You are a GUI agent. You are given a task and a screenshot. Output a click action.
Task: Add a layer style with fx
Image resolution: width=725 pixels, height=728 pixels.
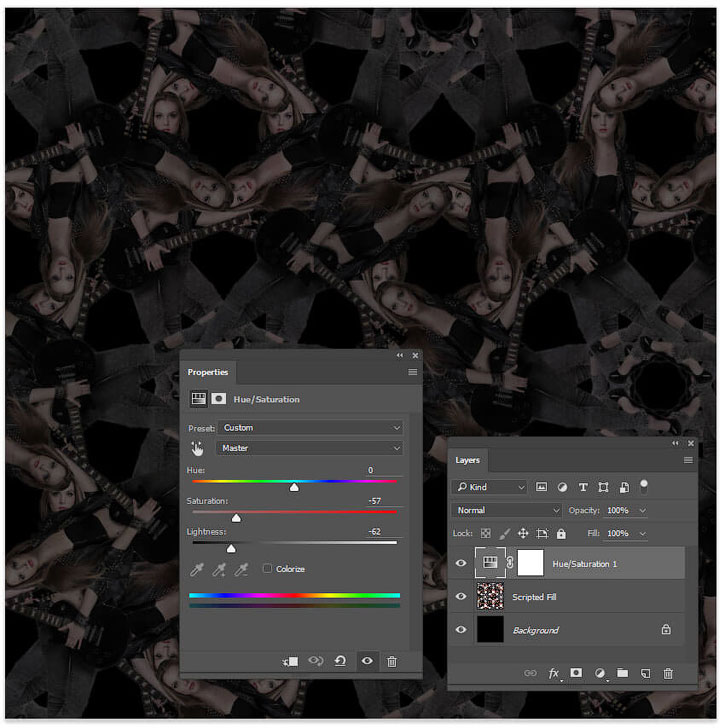click(x=556, y=676)
